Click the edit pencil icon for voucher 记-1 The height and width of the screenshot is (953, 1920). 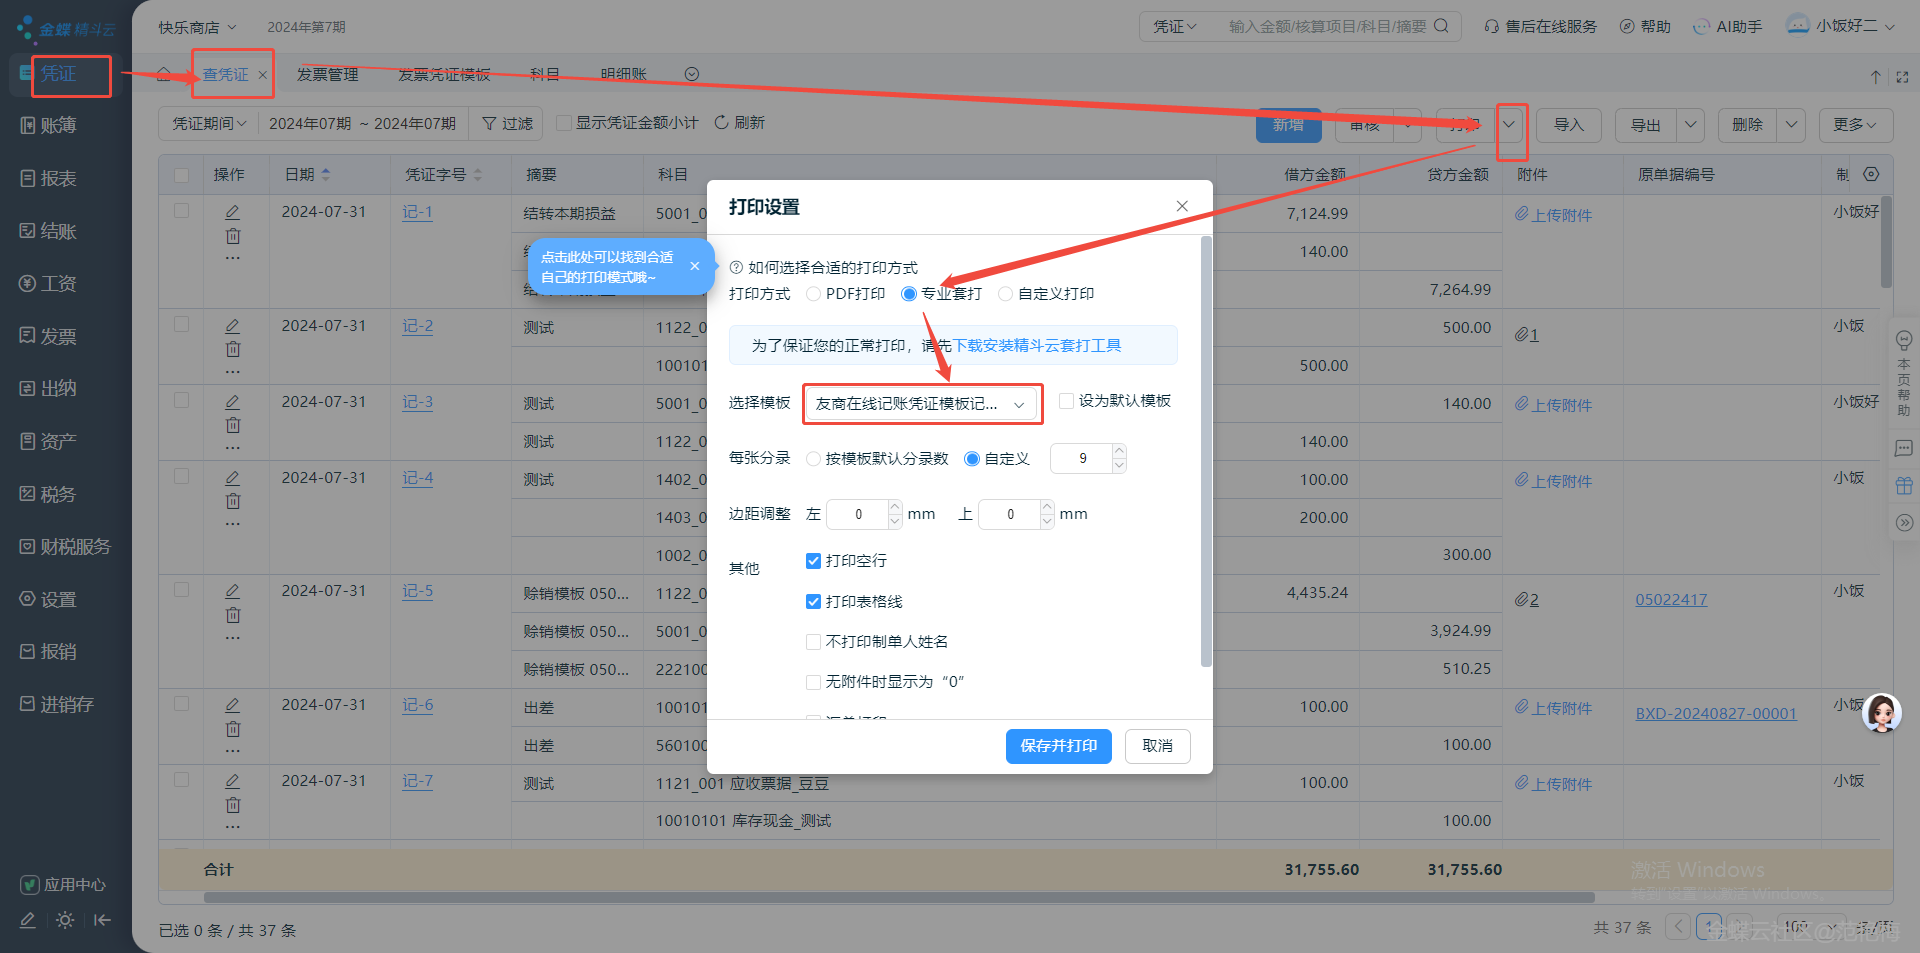[x=232, y=212]
